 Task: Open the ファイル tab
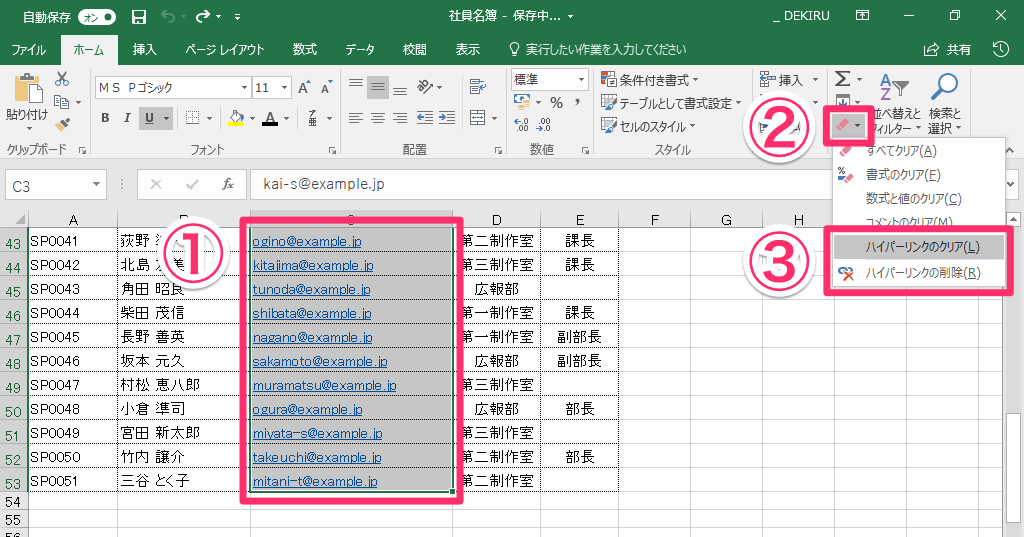29,50
